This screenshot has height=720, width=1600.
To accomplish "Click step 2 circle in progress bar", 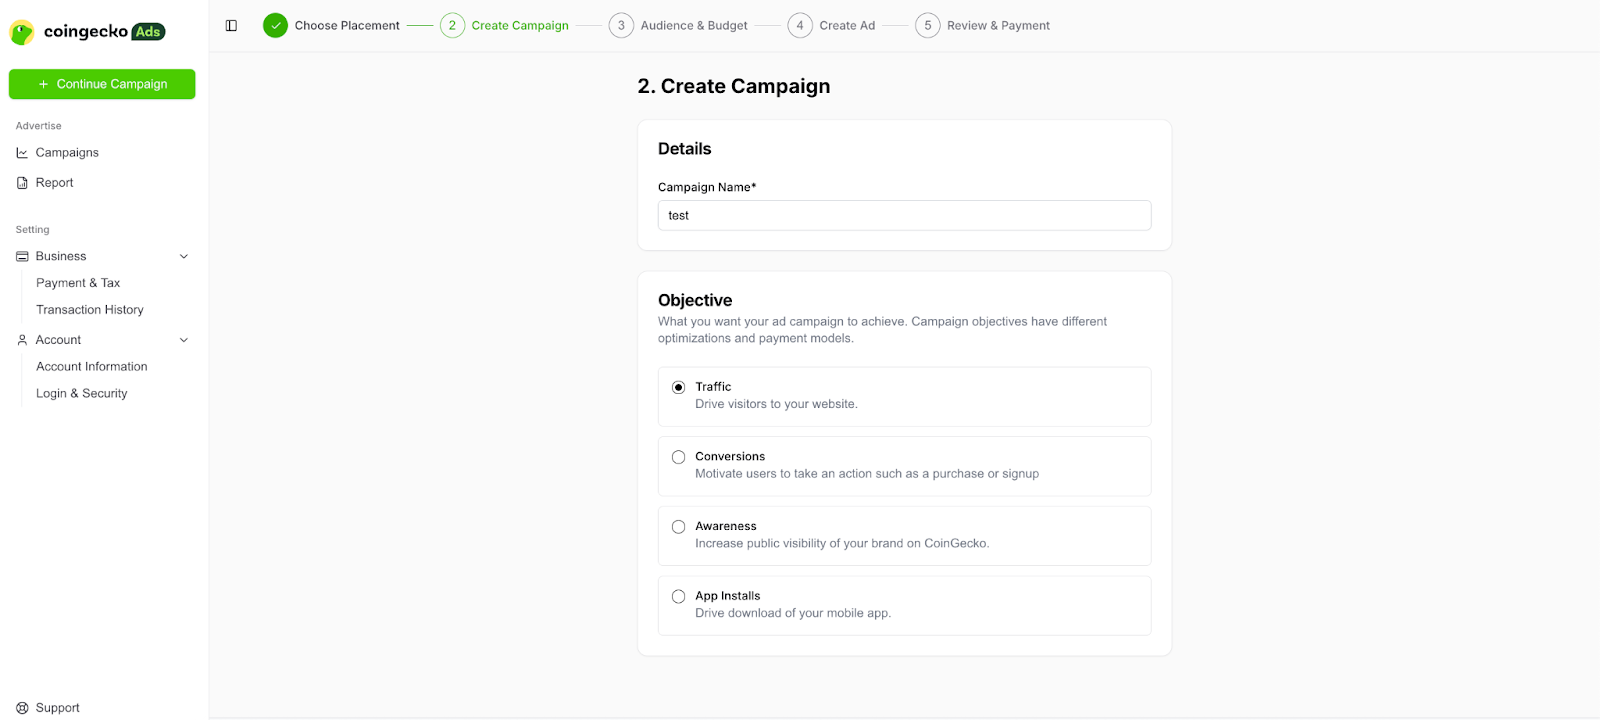I will (x=452, y=26).
